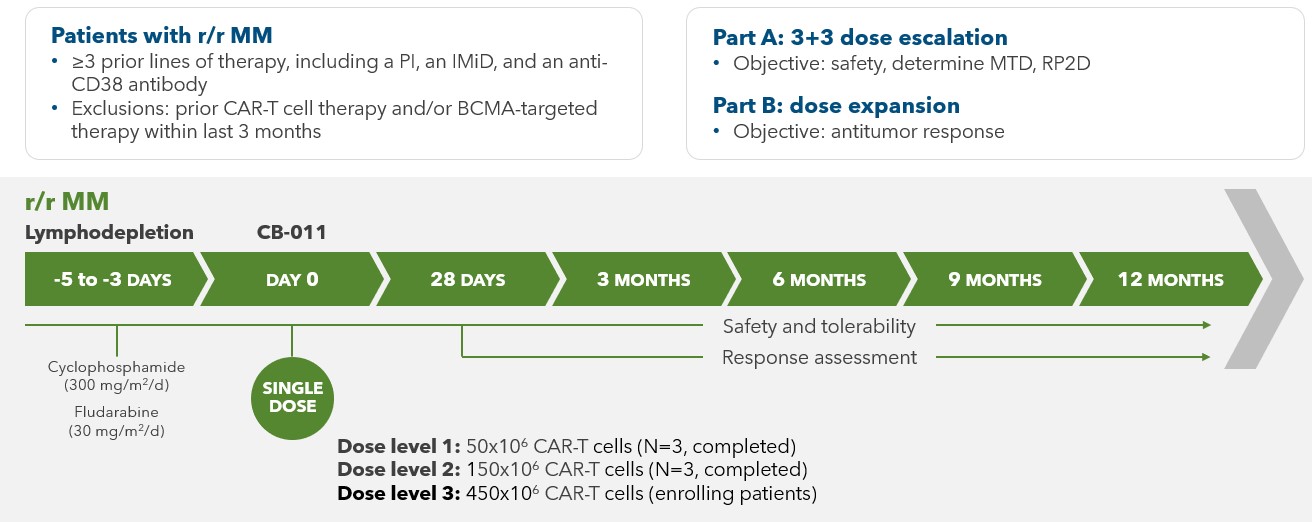Click the 9 MONTHS timeline segment

pyautogui.click(x=994, y=279)
